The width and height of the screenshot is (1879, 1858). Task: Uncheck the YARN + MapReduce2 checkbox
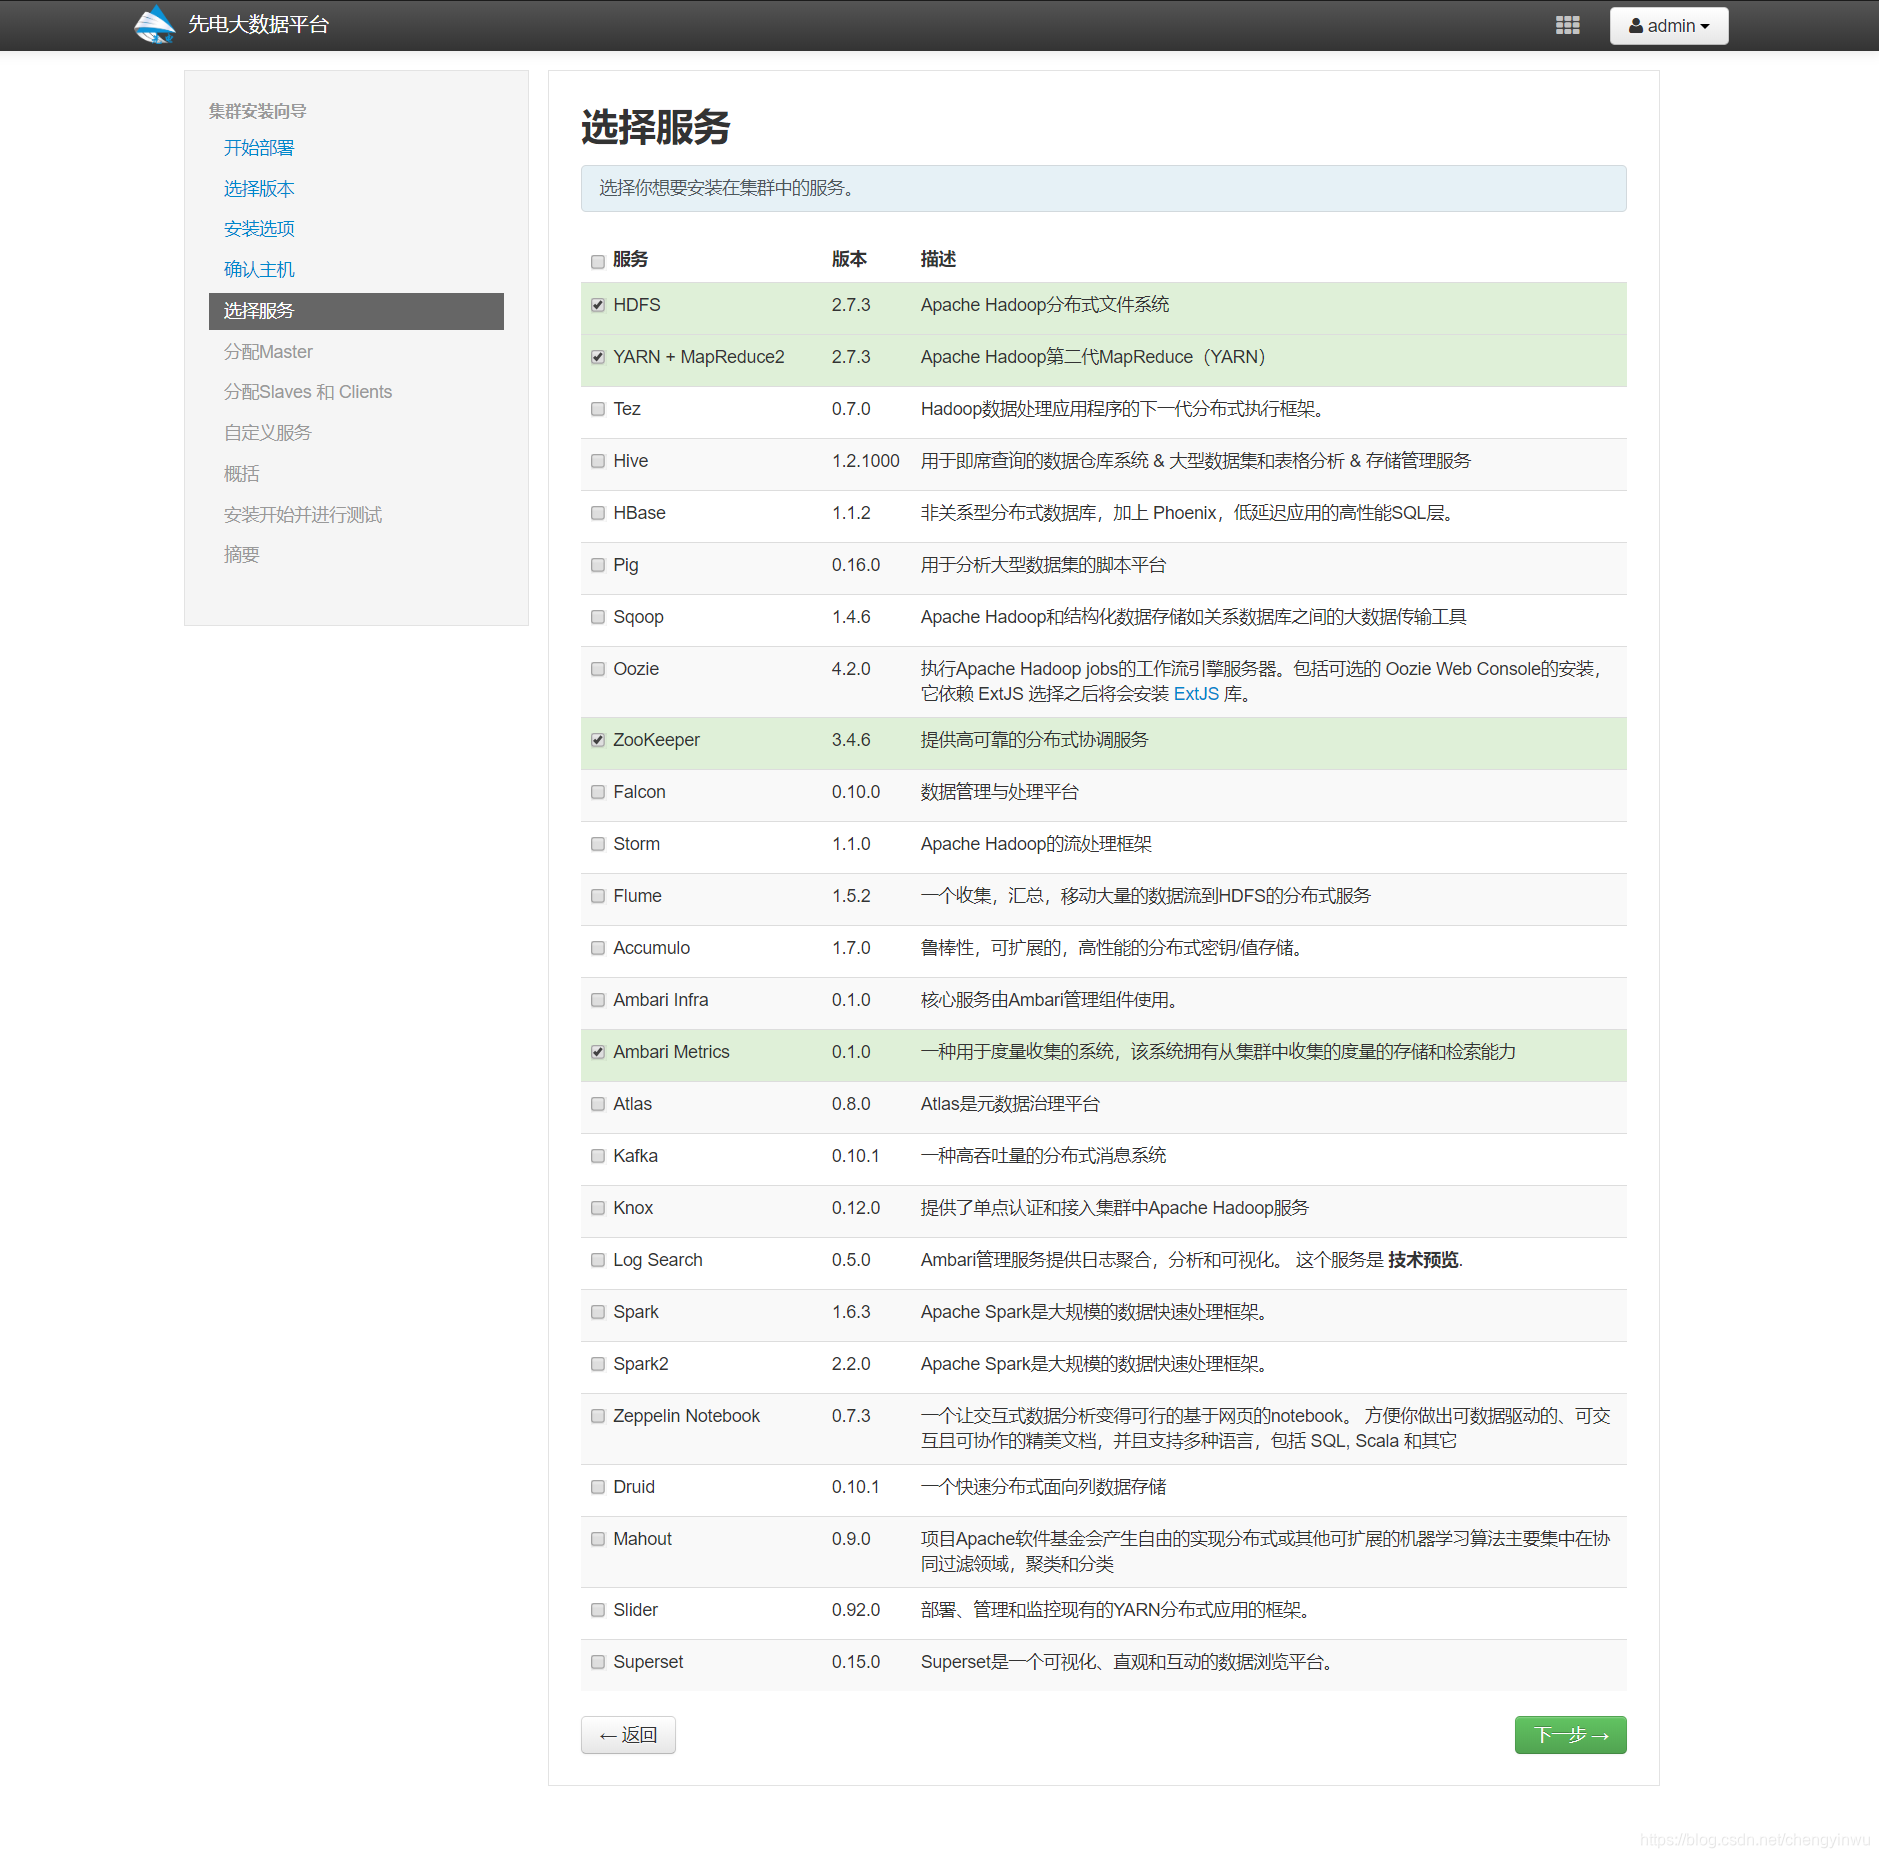pos(598,357)
